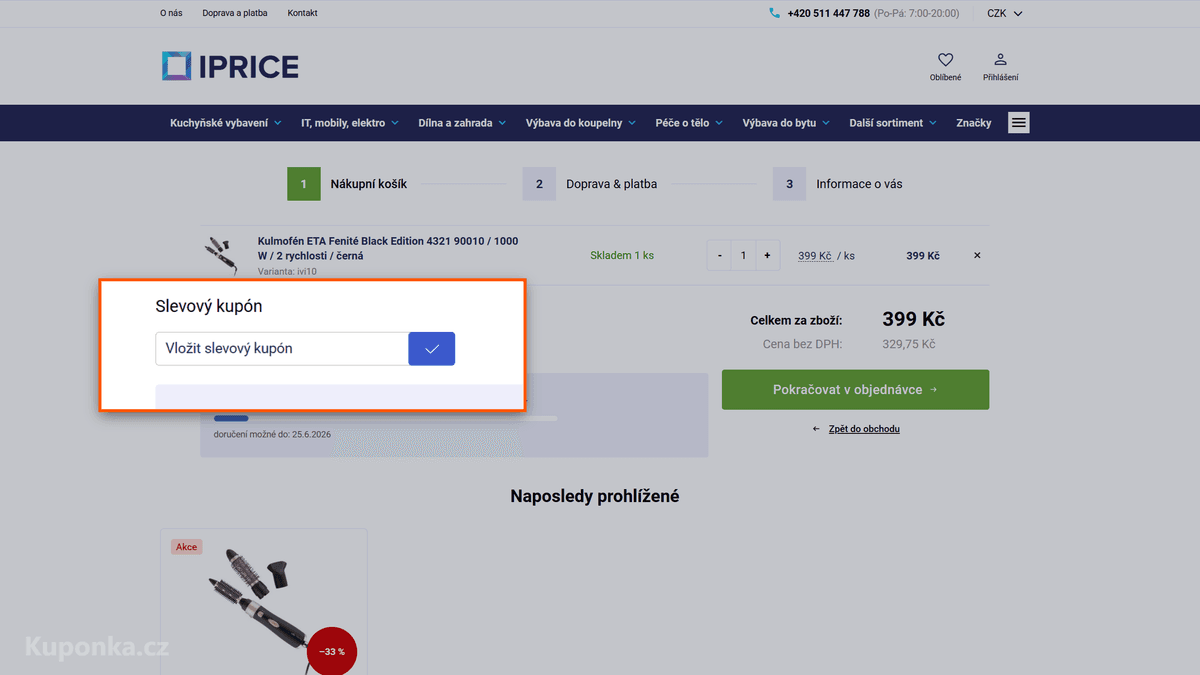Click the Naposledy prohlížené heading
This screenshot has width=1200, height=675.
tap(595, 496)
